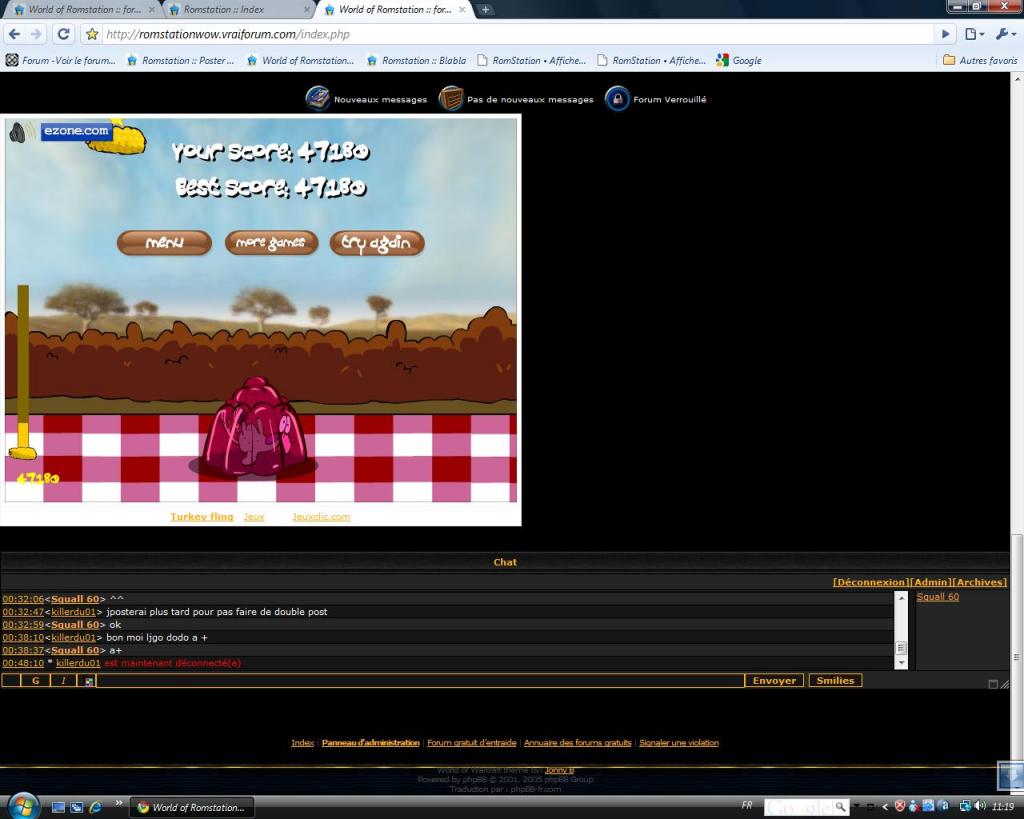Open the Jonny B theme author link

560,770
